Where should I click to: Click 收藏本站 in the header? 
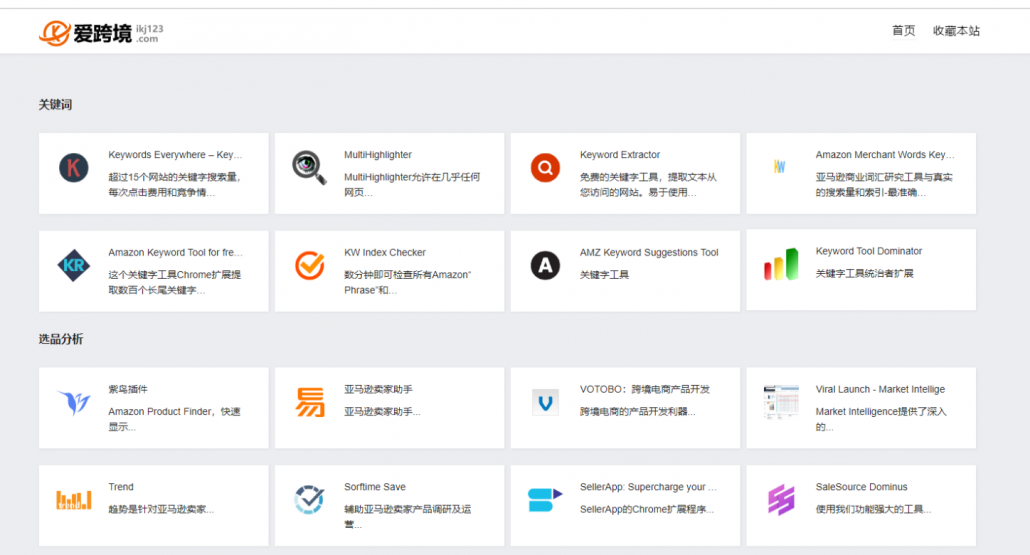[956, 31]
